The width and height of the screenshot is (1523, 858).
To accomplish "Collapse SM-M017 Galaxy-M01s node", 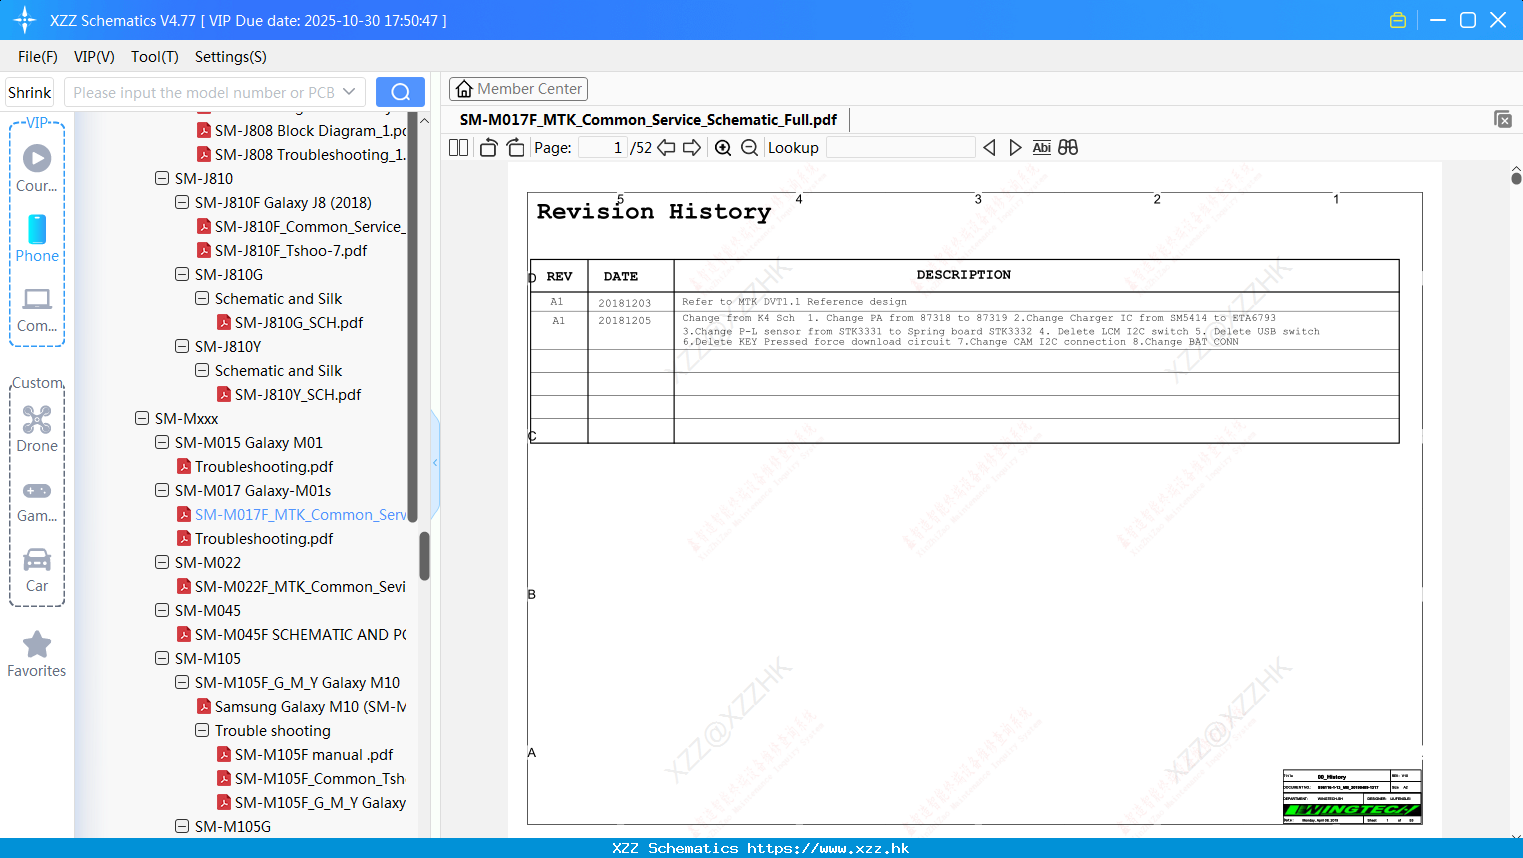I will click(x=162, y=490).
